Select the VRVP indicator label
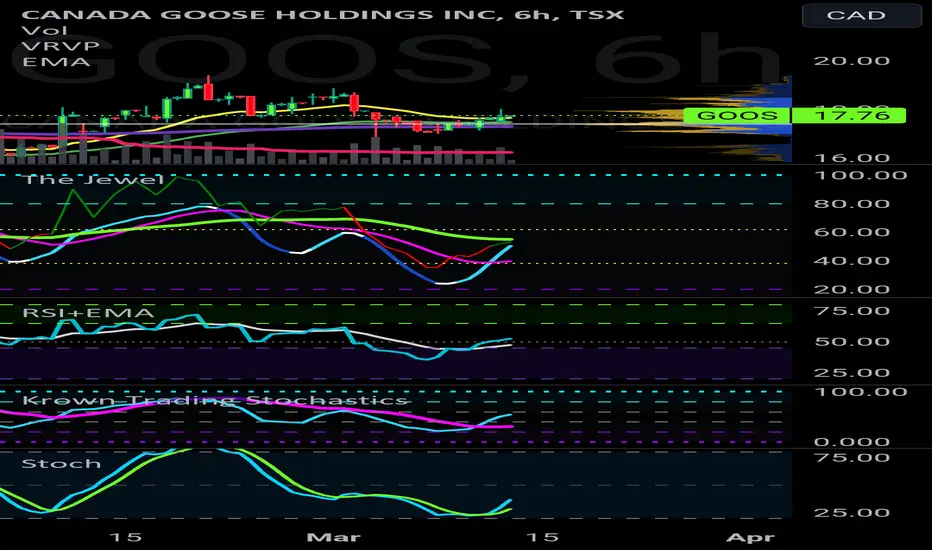This screenshot has height=550, width=932. point(60,46)
